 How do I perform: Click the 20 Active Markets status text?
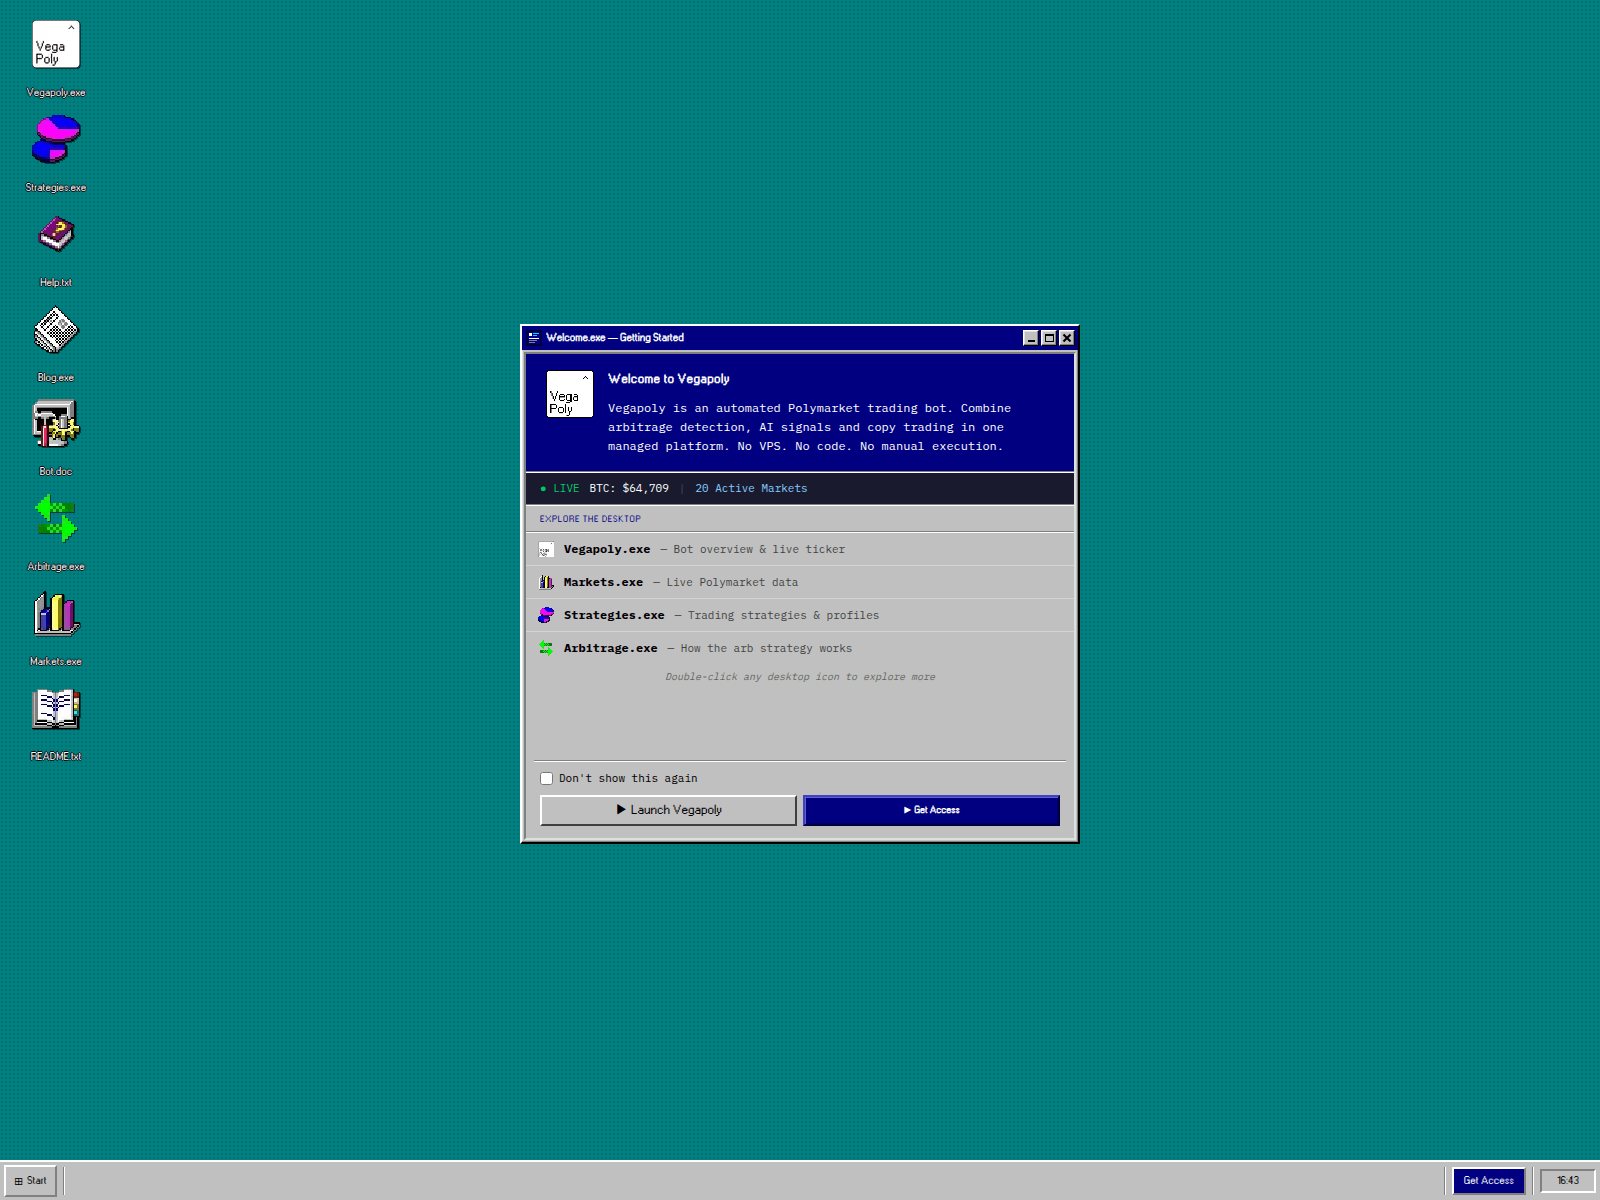(x=751, y=489)
